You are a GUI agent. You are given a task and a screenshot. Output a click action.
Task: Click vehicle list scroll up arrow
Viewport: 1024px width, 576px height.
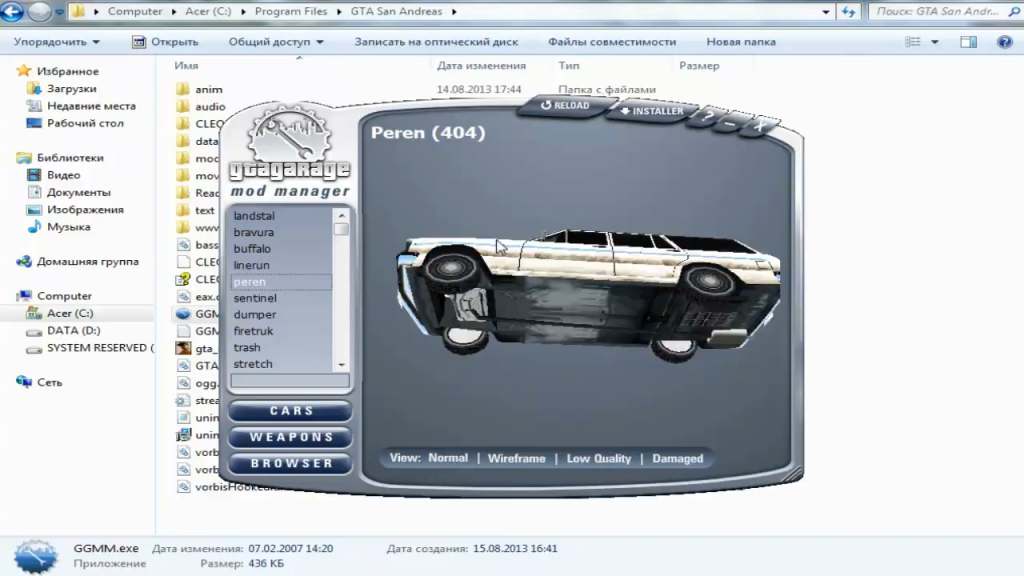pos(341,215)
